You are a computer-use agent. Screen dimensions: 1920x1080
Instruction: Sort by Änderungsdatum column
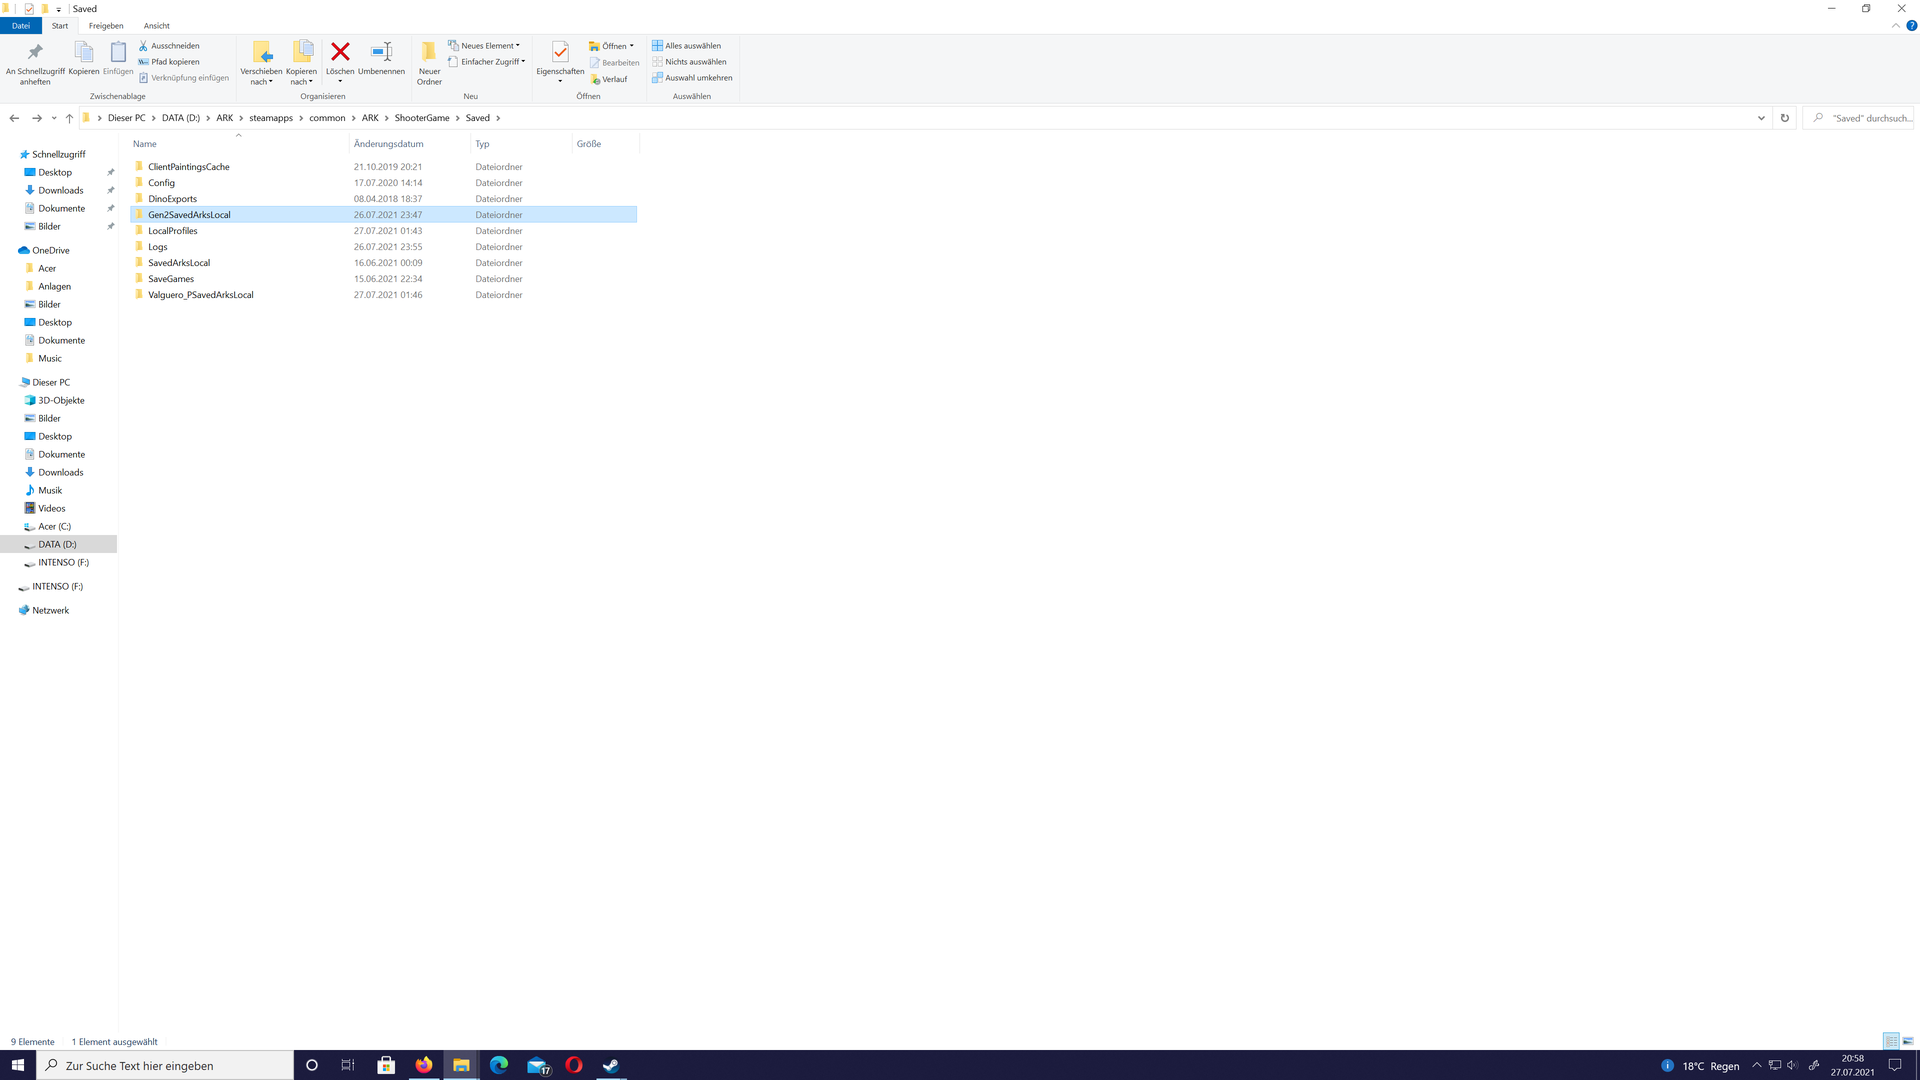point(410,144)
